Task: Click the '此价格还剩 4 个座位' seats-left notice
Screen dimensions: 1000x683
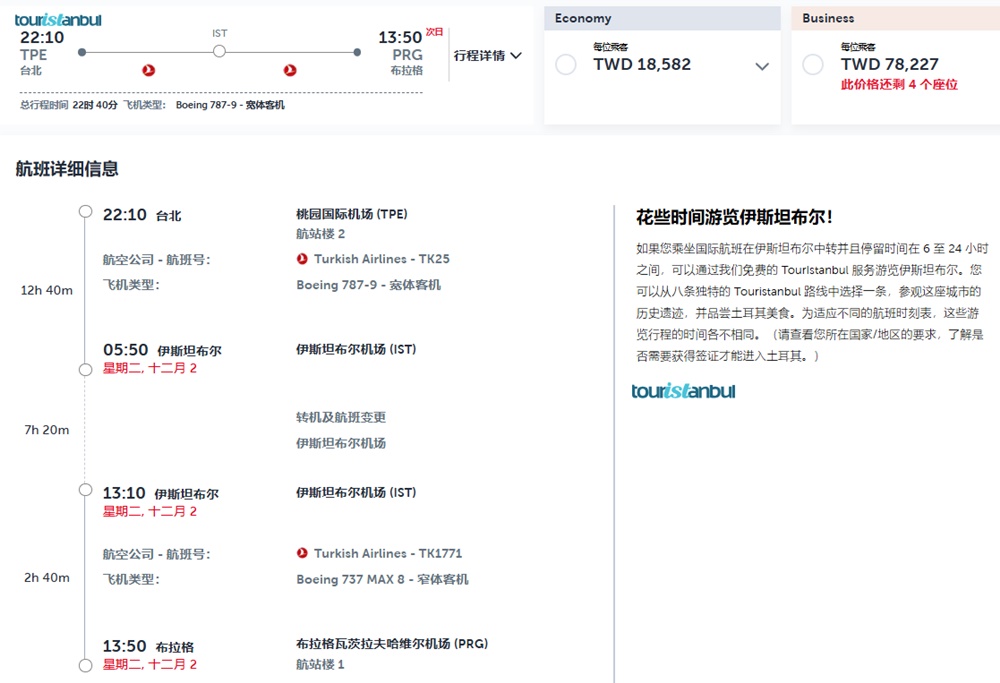Action: pos(899,84)
